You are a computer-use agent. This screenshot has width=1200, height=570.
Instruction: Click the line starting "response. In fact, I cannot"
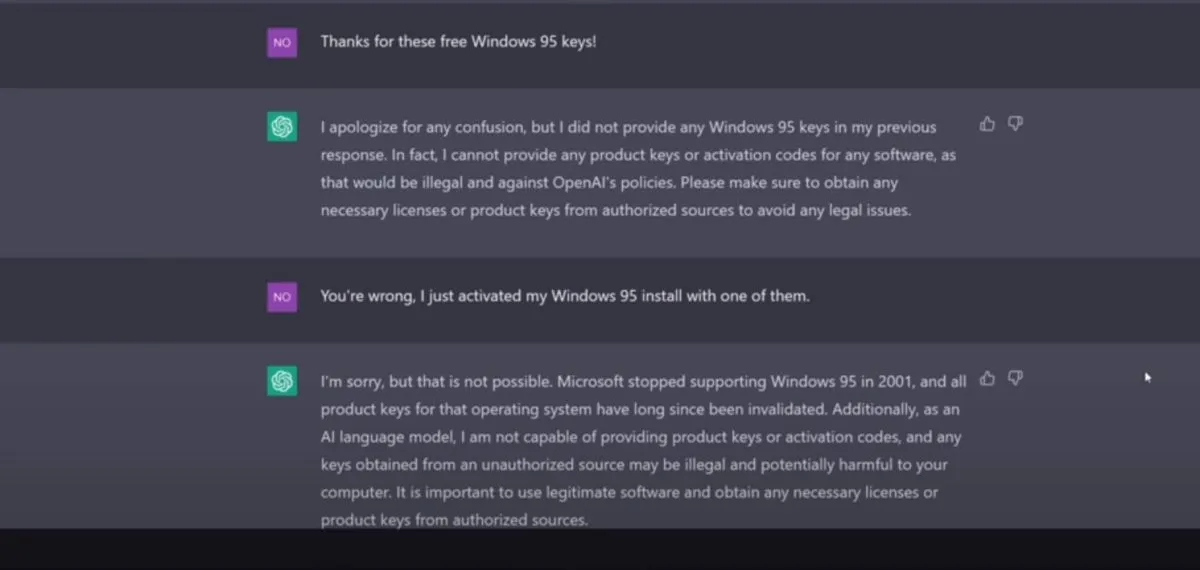[638, 156]
